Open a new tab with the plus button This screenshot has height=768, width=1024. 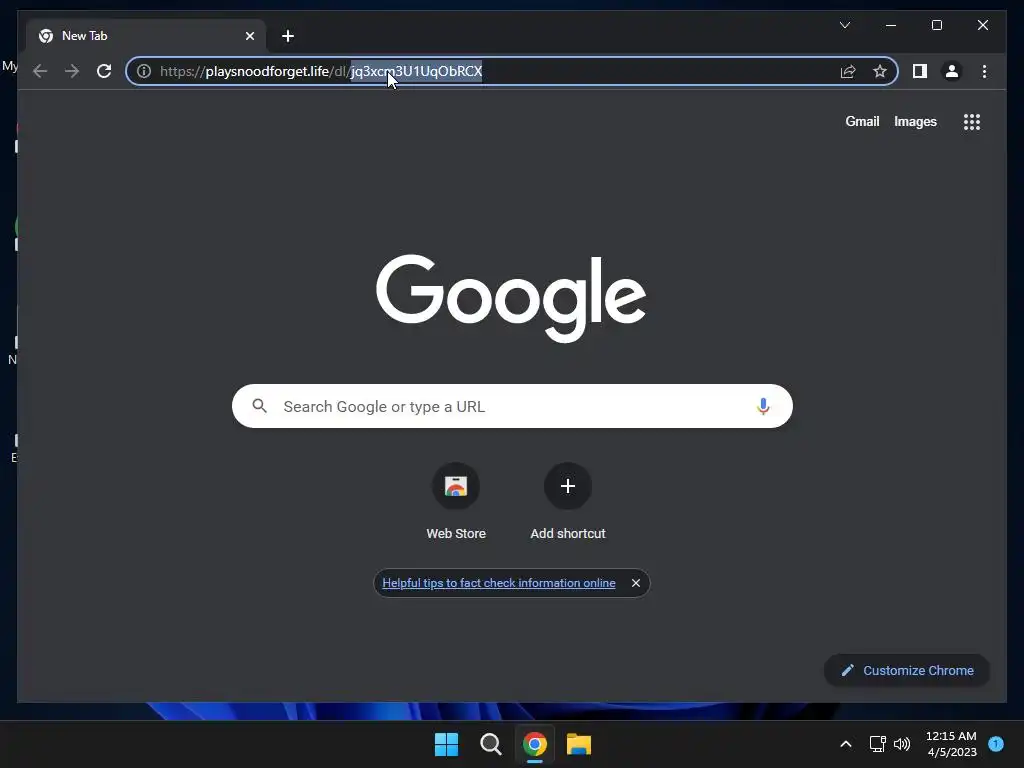(287, 36)
